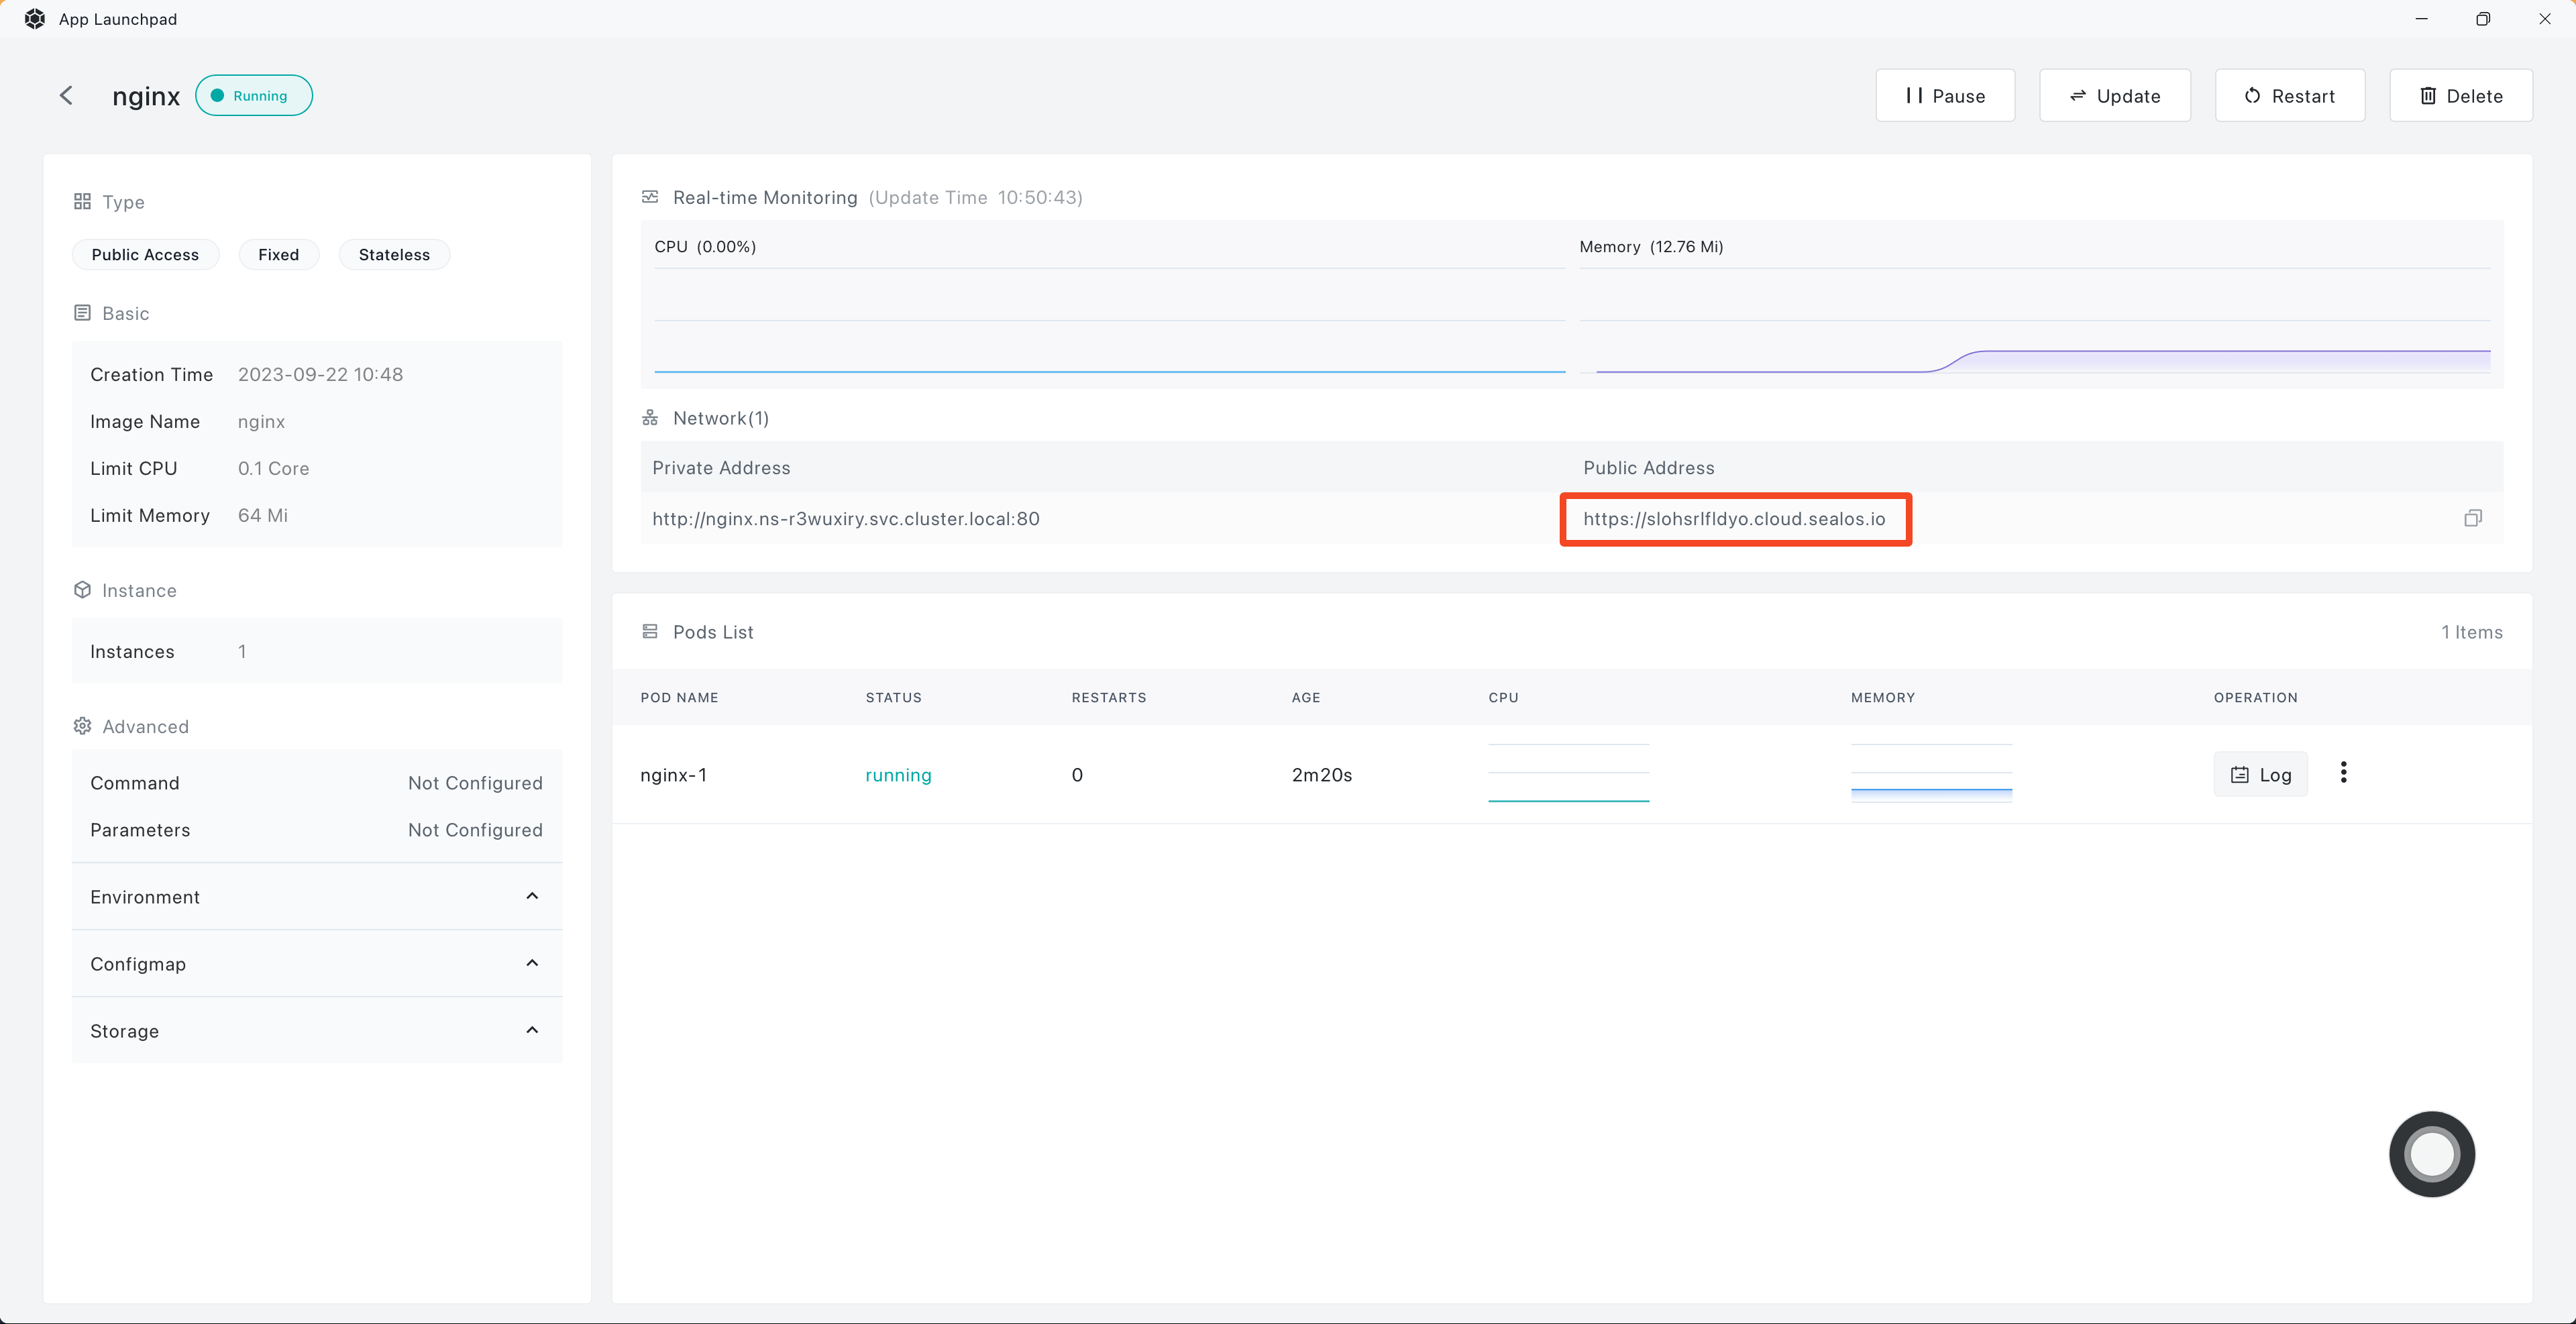Expand the Configmap section
This screenshot has height=1324, width=2576.
tap(316, 964)
